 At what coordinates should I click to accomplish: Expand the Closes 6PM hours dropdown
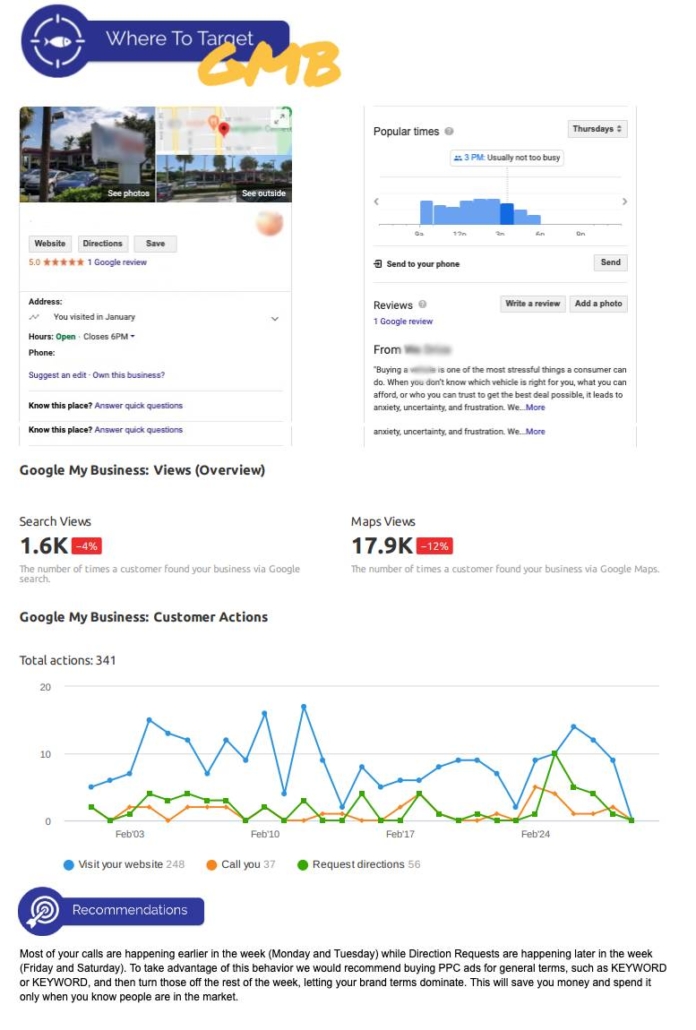pos(109,336)
